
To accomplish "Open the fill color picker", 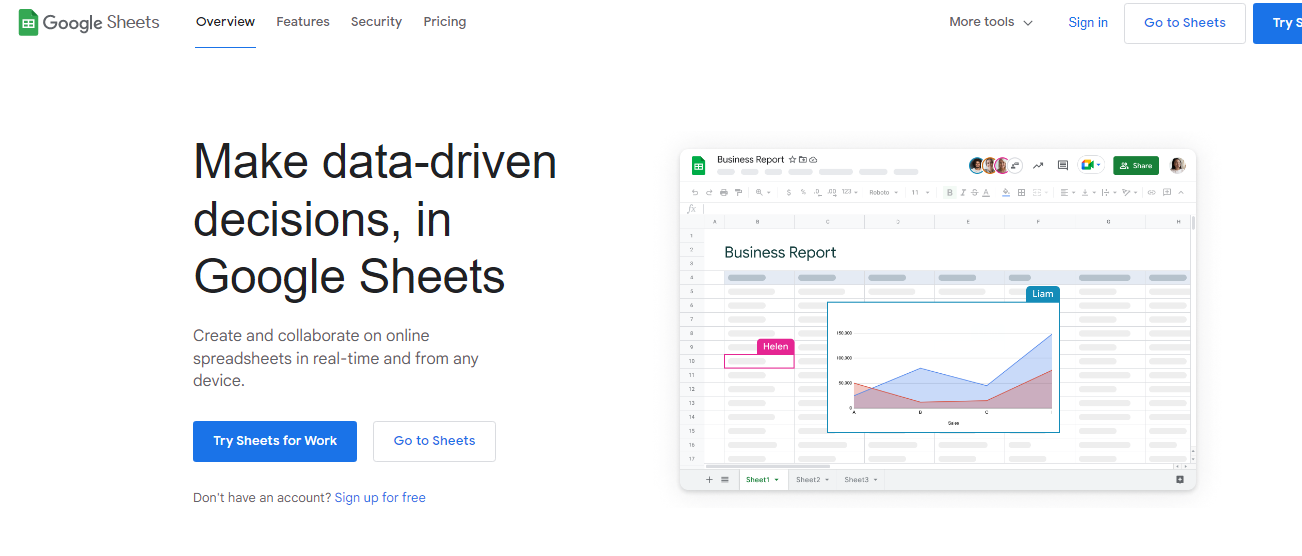I will pos(1006,192).
